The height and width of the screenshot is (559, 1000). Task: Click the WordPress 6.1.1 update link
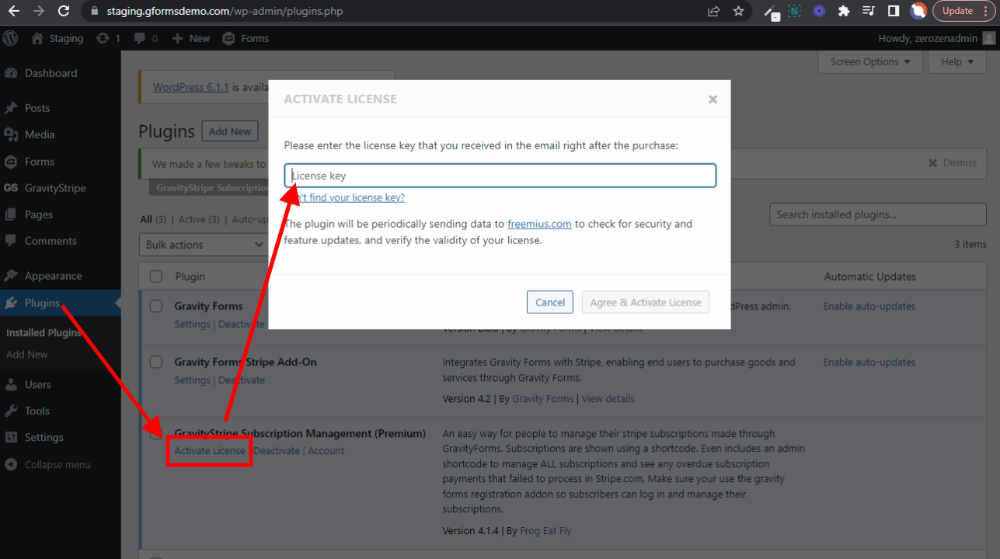pyautogui.click(x=190, y=87)
